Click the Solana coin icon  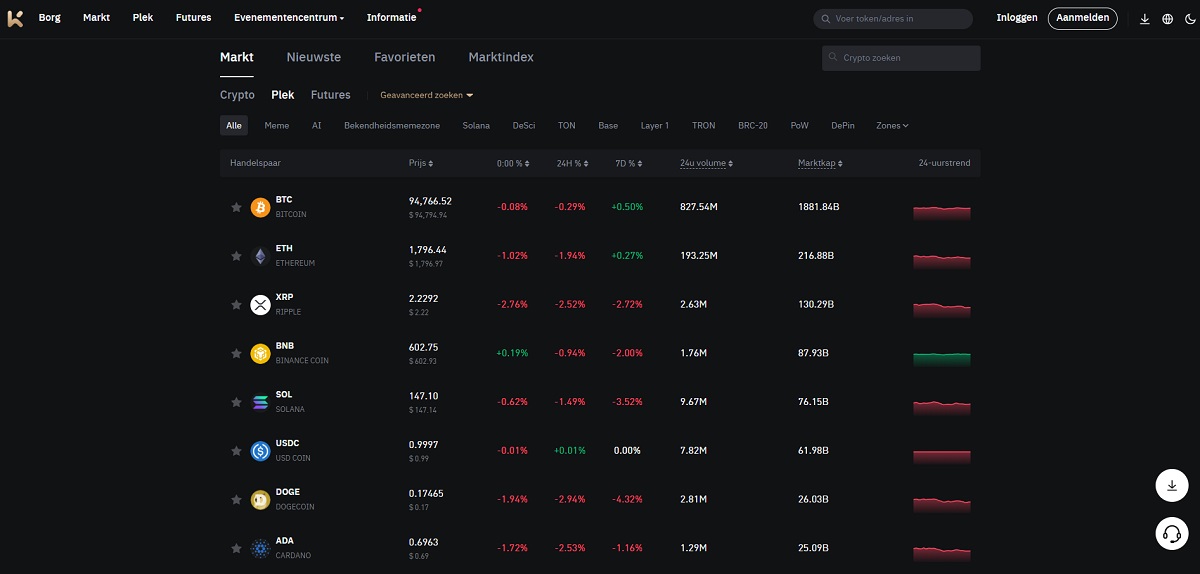click(x=260, y=402)
